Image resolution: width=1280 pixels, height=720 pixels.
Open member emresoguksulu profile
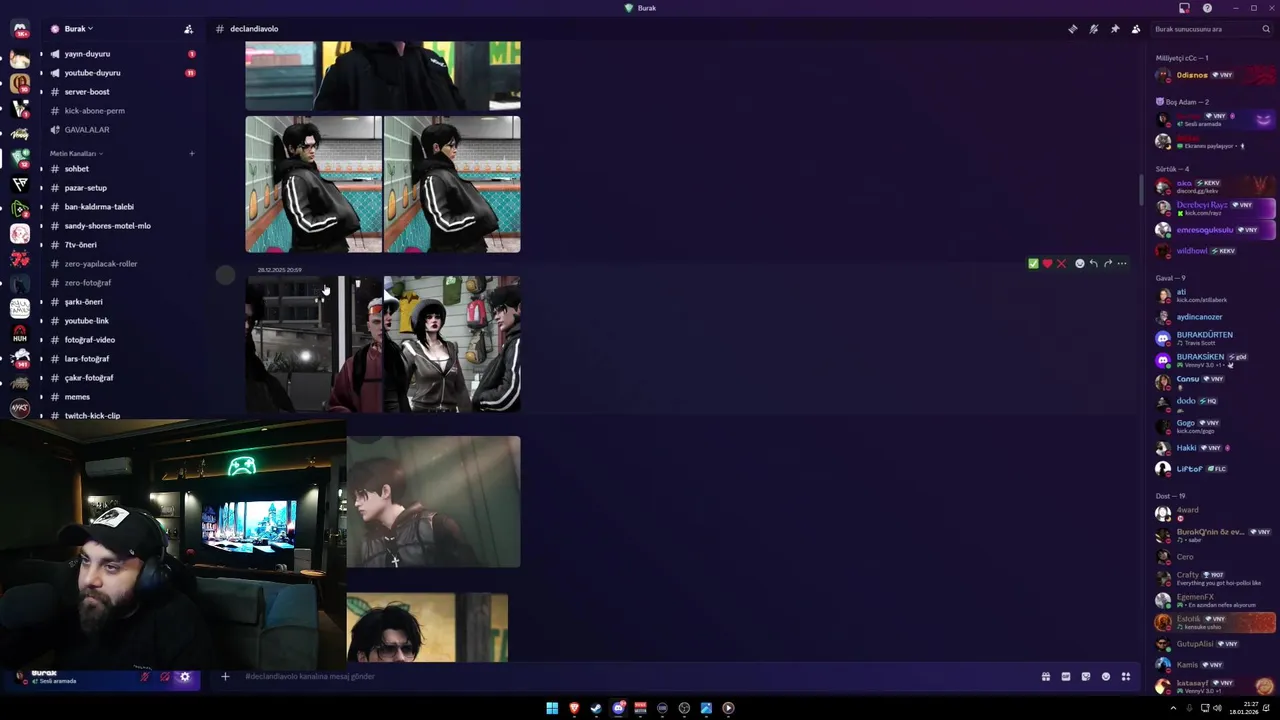[1215, 230]
